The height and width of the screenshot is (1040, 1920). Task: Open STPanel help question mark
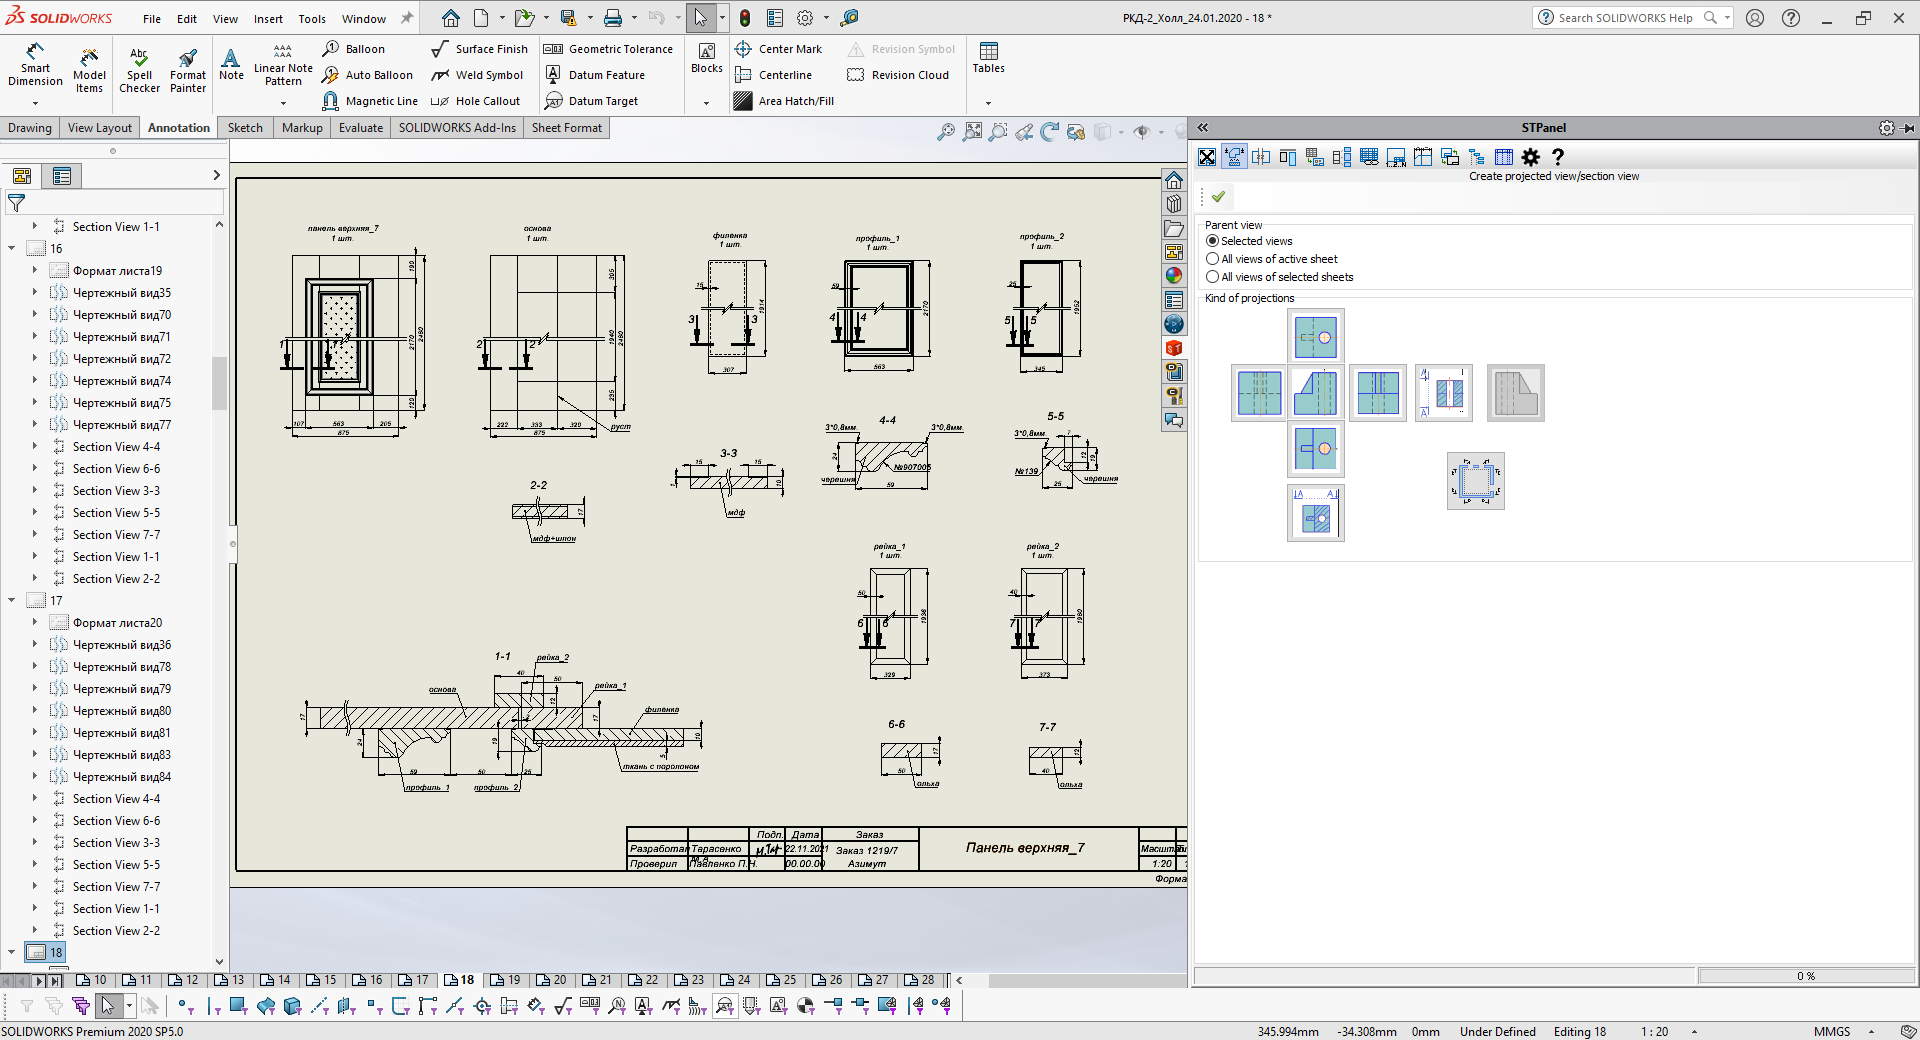(x=1557, y=157)
